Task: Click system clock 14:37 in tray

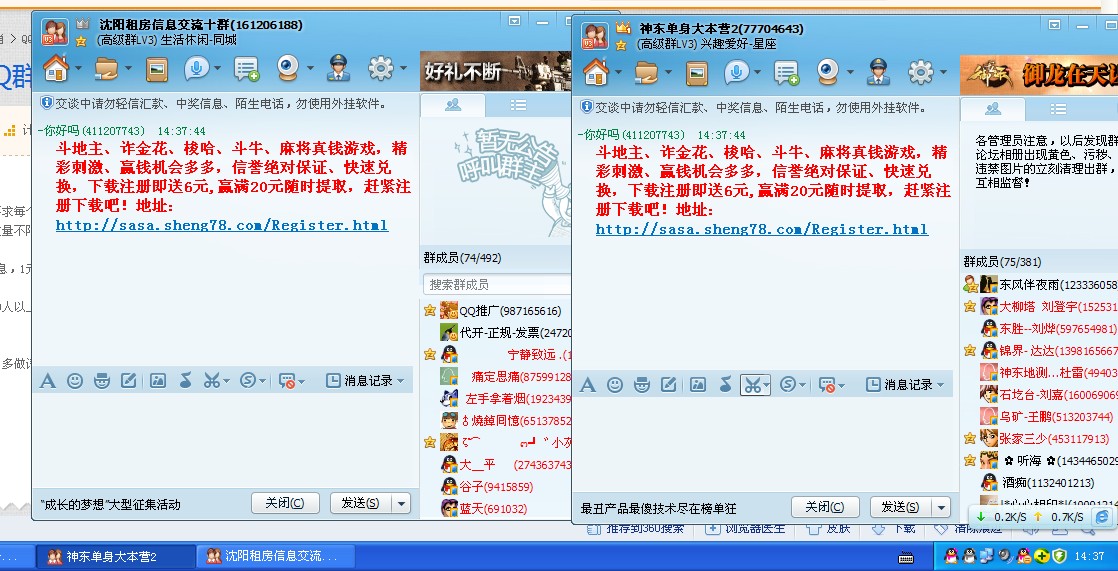Action: (x=1089, y=556)
